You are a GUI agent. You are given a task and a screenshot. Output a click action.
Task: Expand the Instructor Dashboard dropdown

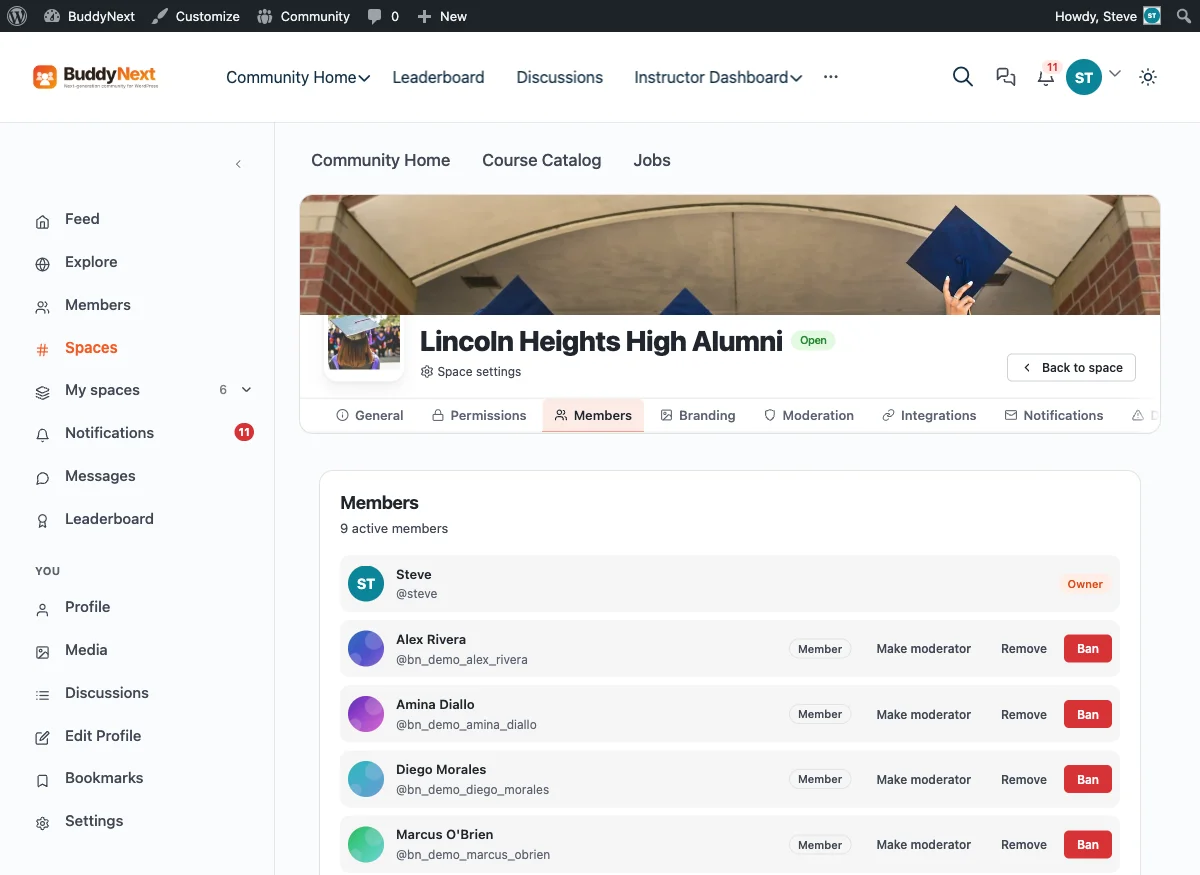pos(718,77)
